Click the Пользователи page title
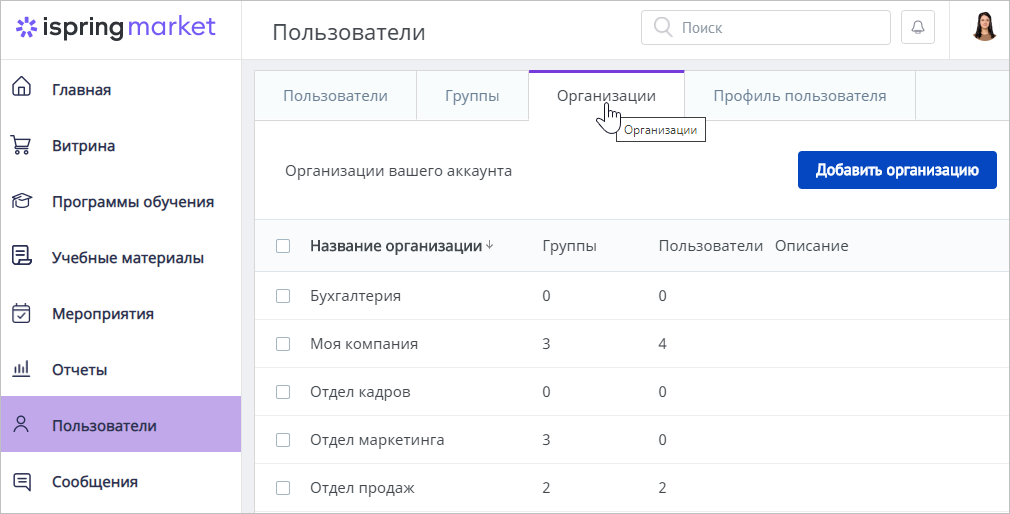The image size is (1010, 514). pos(349,32)
